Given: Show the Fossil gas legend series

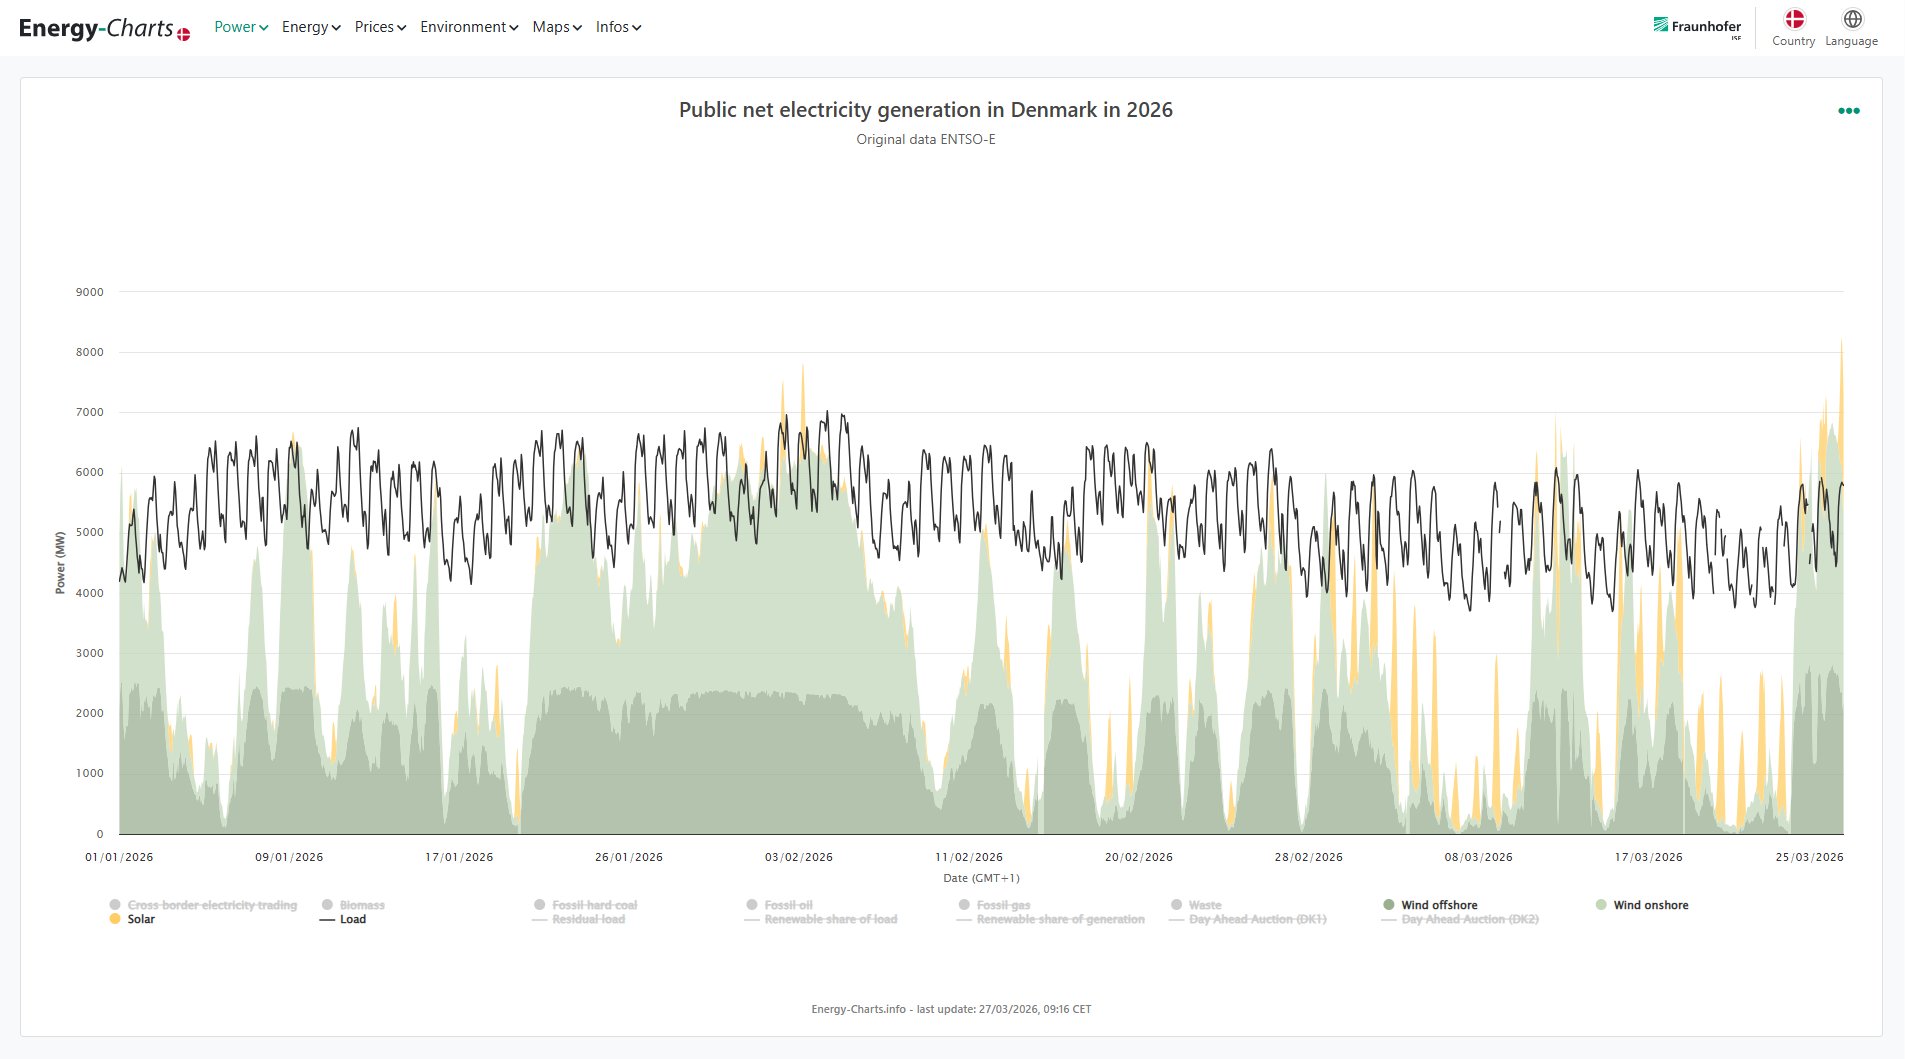Looking at the screenshot, I should (1003, 905).
